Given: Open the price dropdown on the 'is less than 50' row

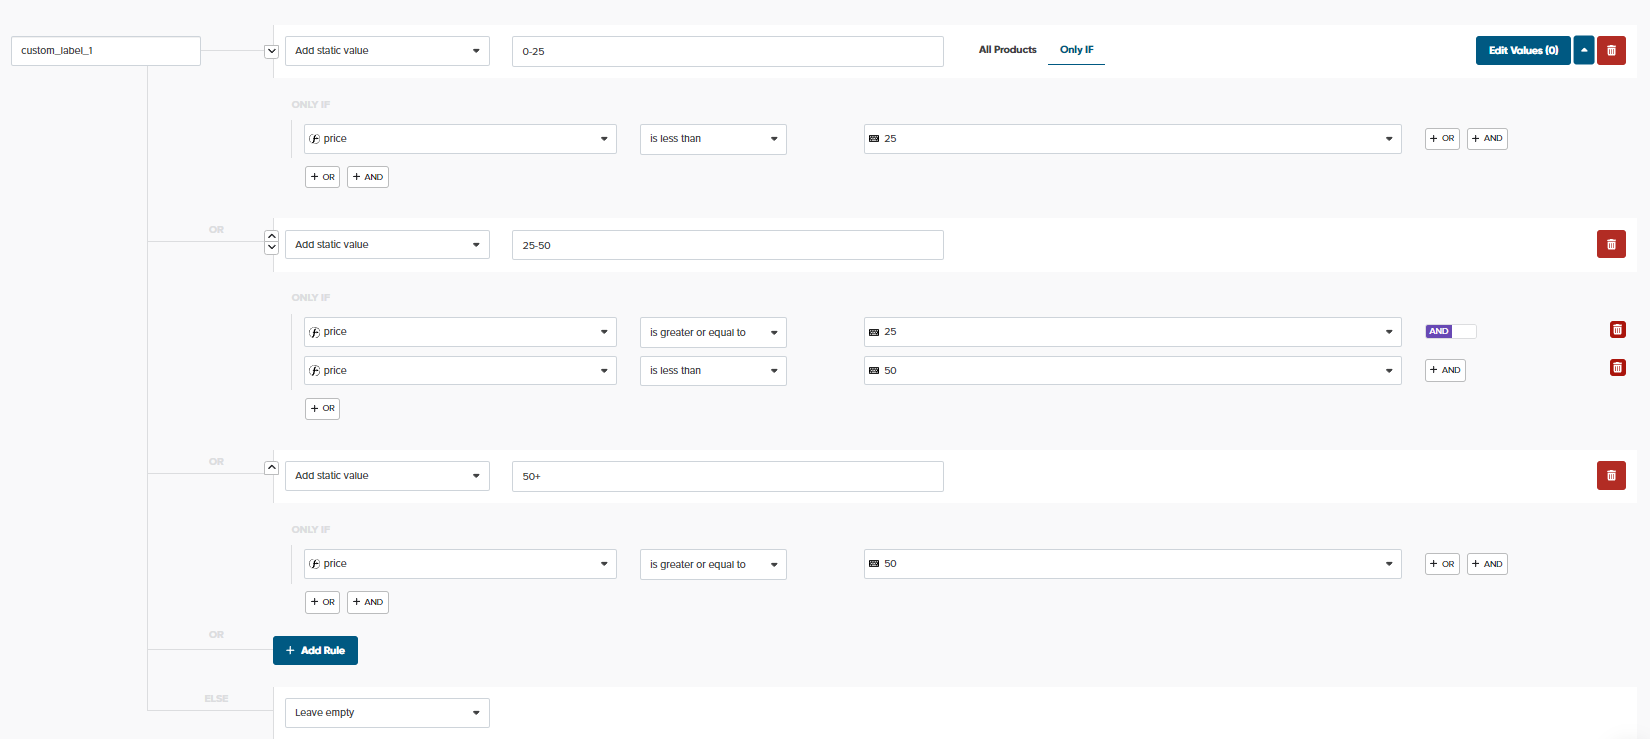Looking at the screenshot, I should pos(460,371).
